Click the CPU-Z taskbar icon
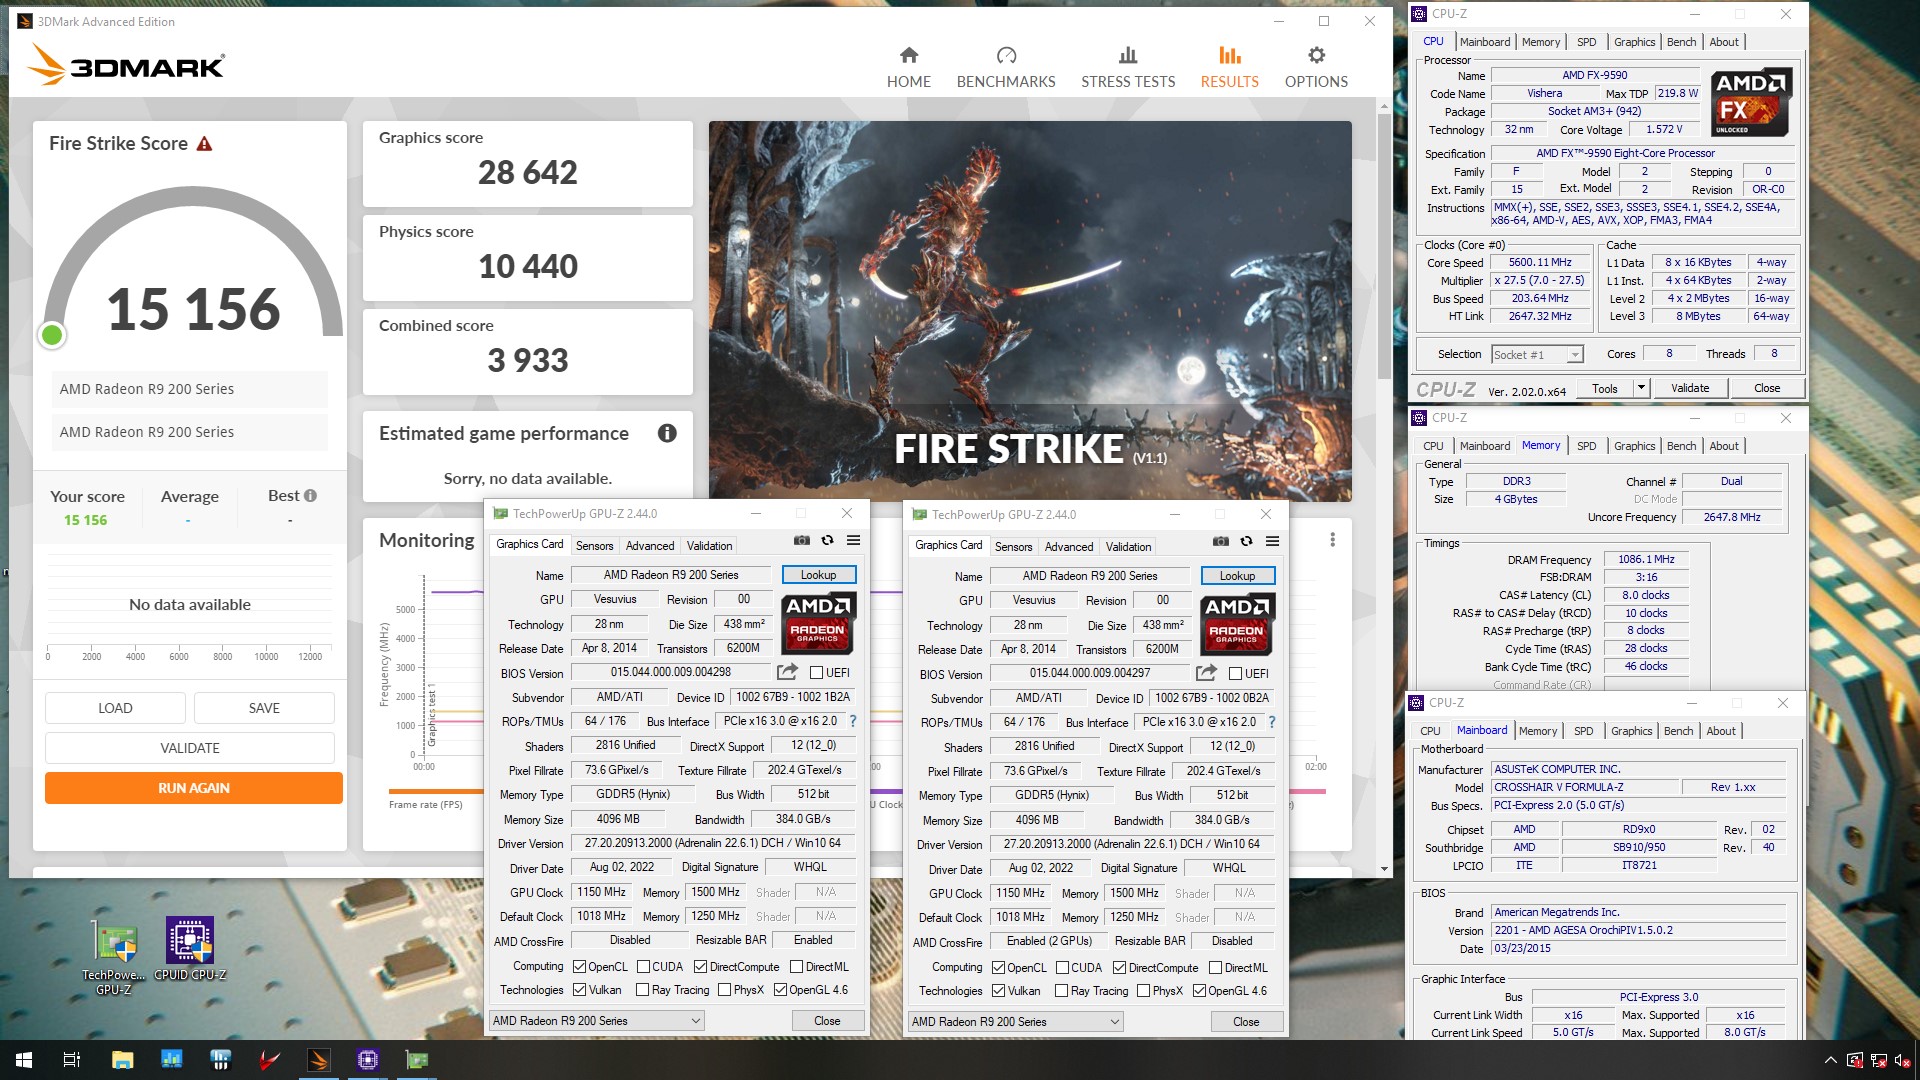This screenshot has height=1080, width=1920. click(367, 1060)
